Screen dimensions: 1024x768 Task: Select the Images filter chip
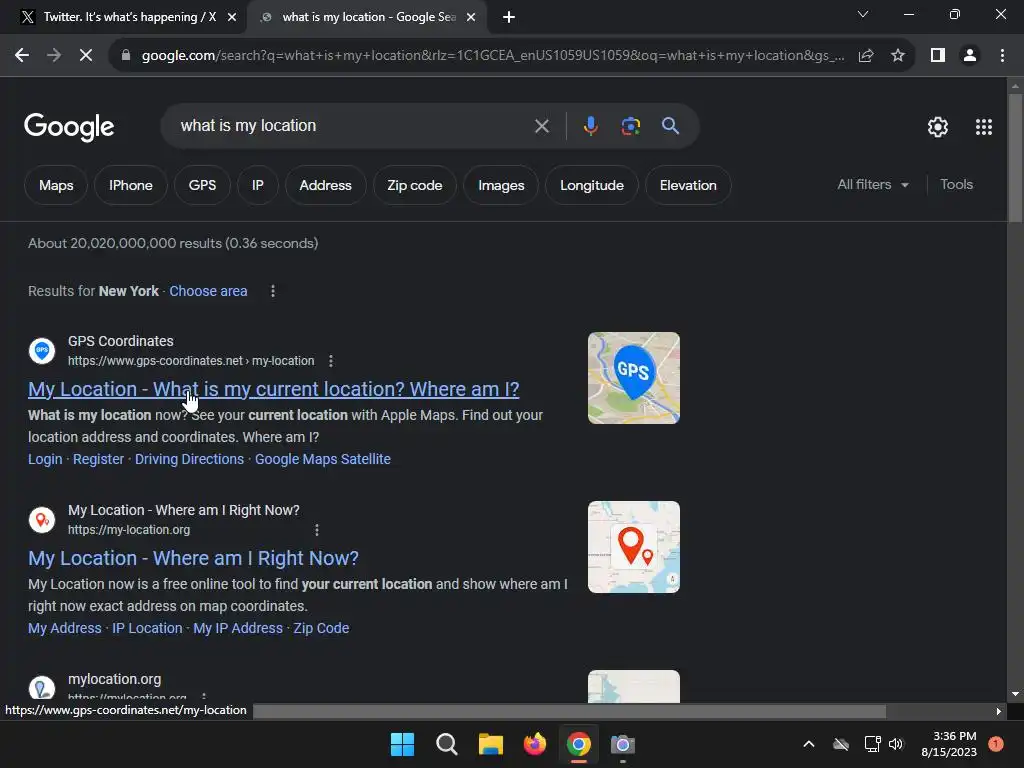coord(501,185)
